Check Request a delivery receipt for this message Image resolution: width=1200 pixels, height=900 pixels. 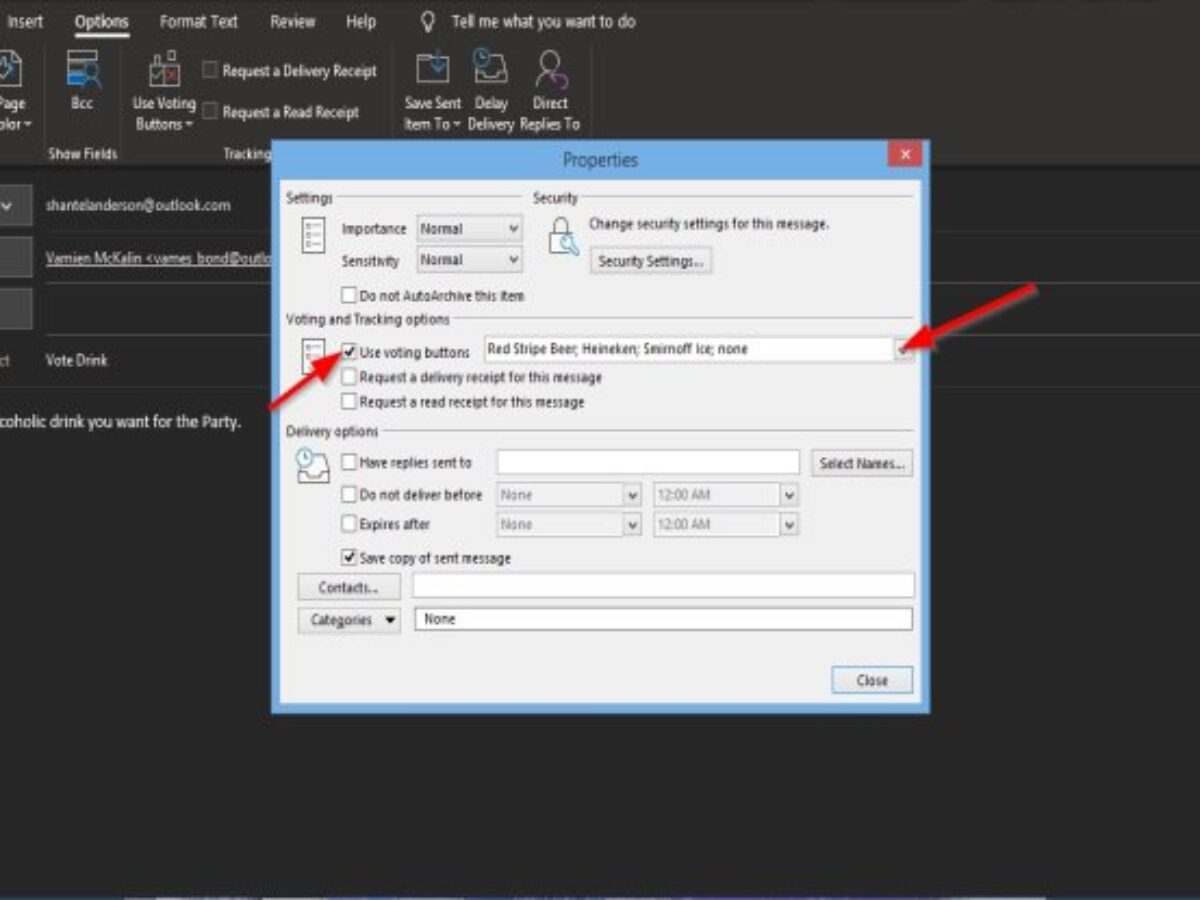click(x=349, y=377)
